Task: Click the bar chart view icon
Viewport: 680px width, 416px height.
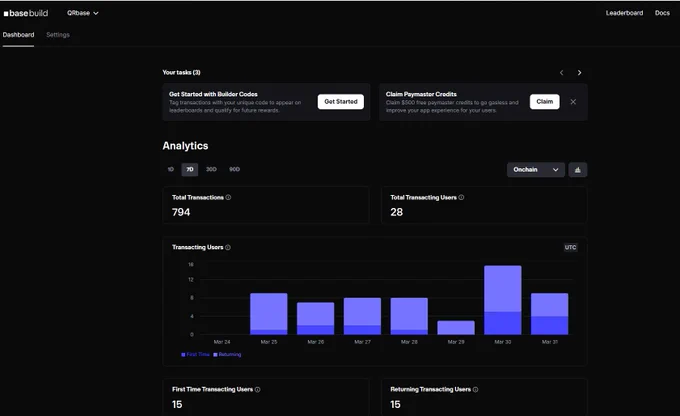Action: pyautogui.click(x=577, y=170)
